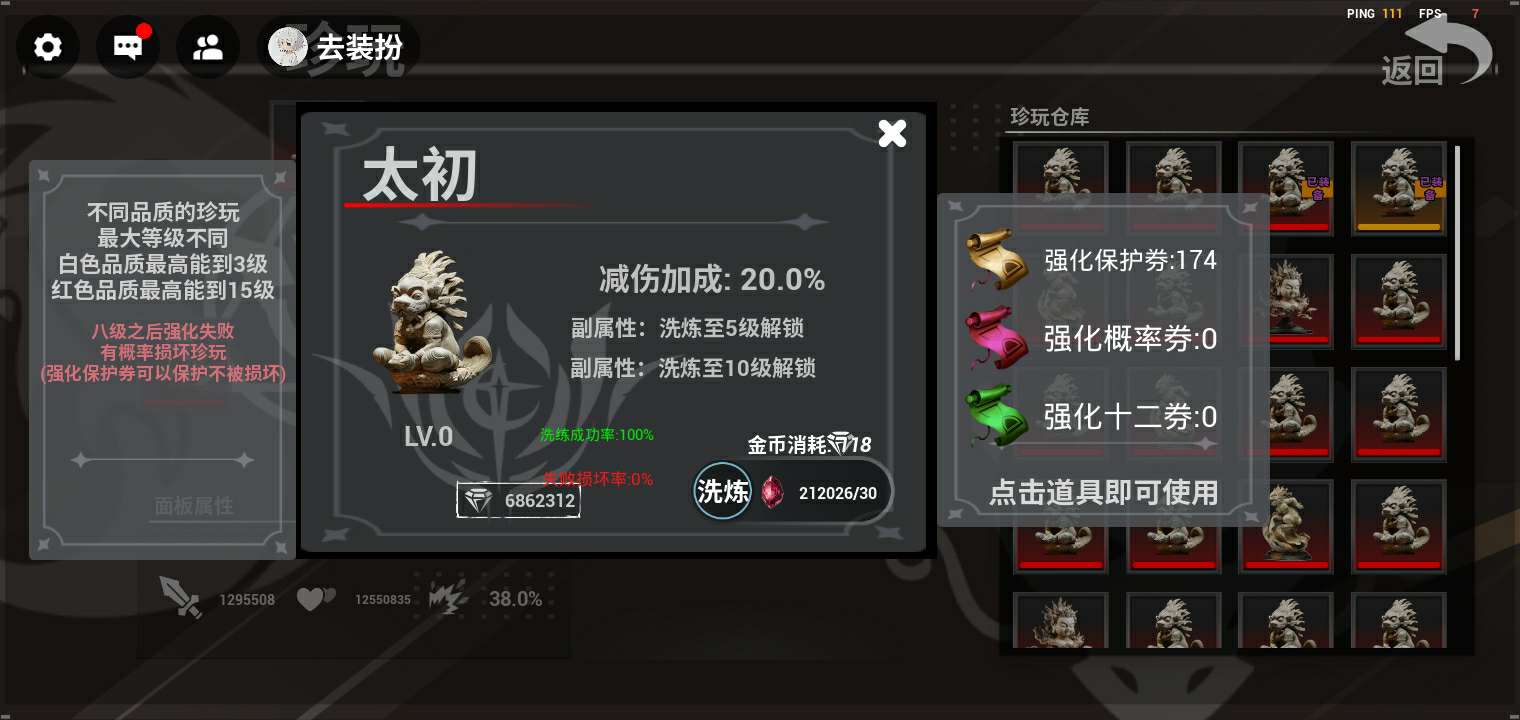Use the gold 强化保护券 scroll

pyautogui.click(x=997, y=260)
